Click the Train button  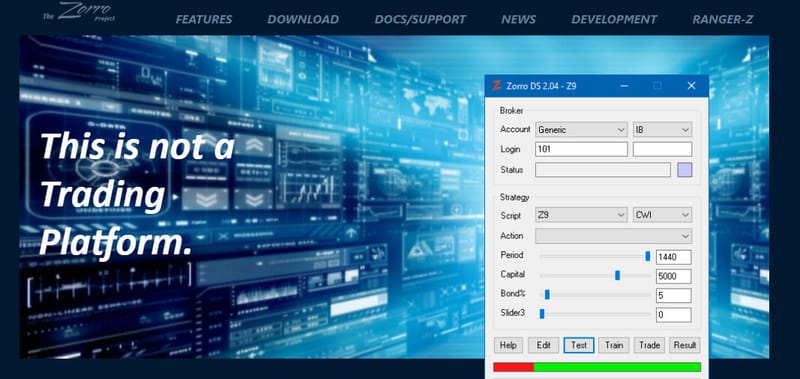(614, 345)
